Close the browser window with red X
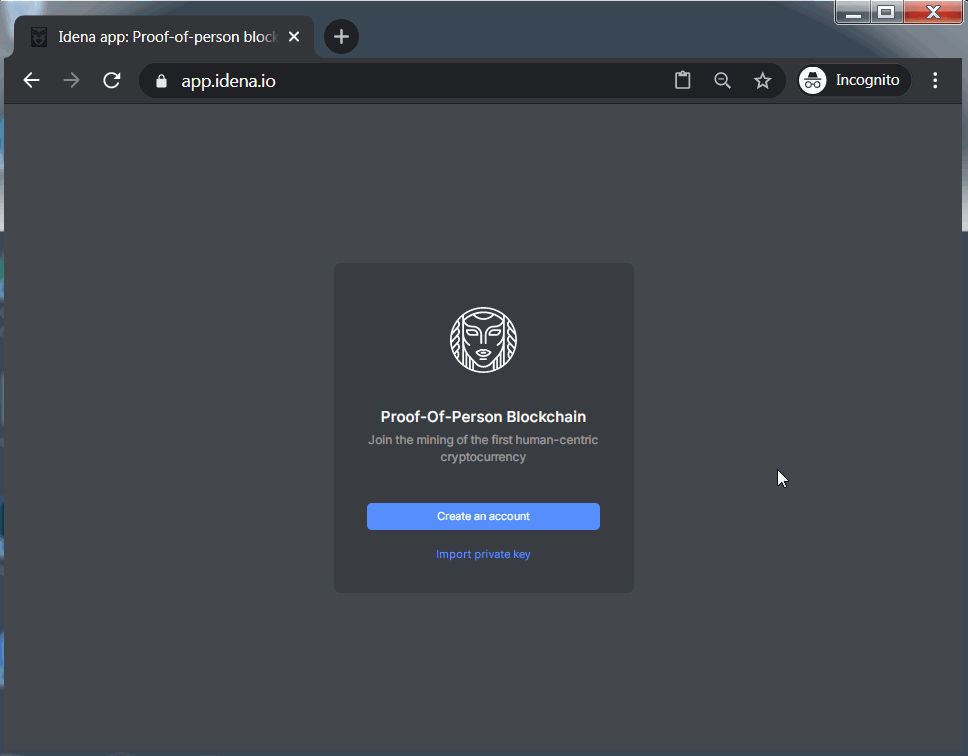Screen dimensions: 968x756 pyautogui.click(x=933, y=12)
